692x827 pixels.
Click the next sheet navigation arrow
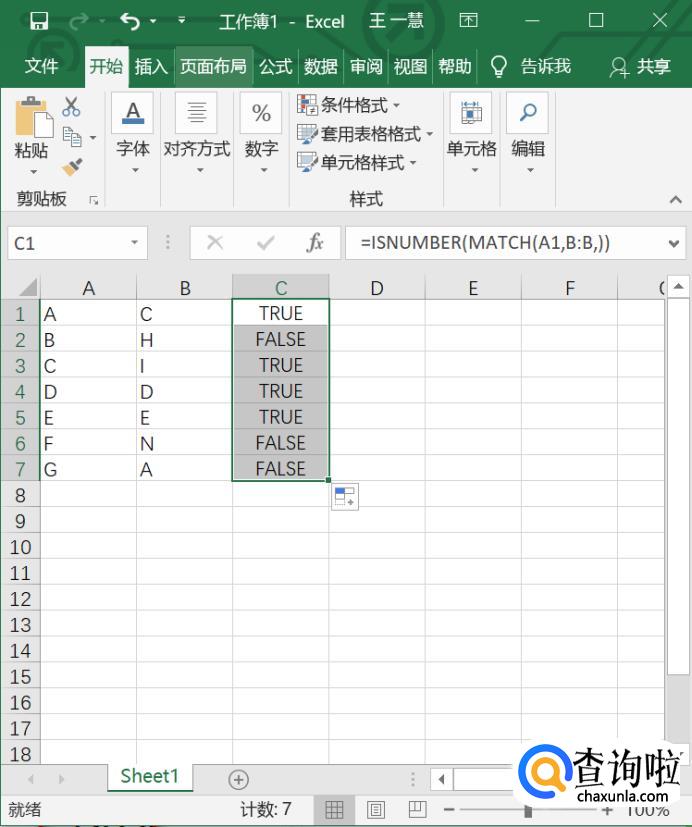pyautogui.click(x=61, y=779)
